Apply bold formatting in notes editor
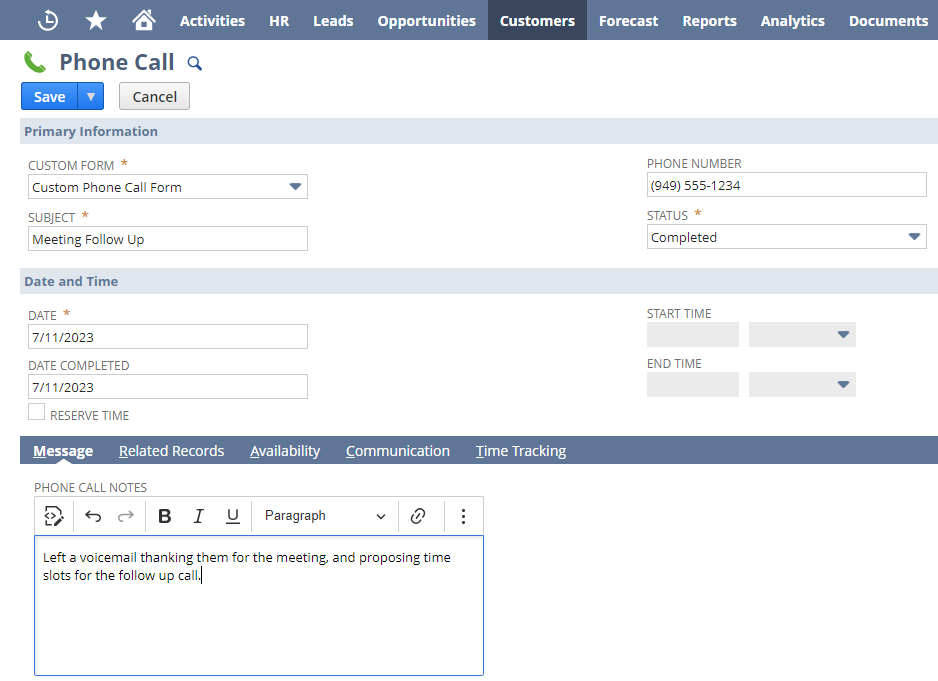The height and width of the screenshot is (681, 938). pos(165,516)
